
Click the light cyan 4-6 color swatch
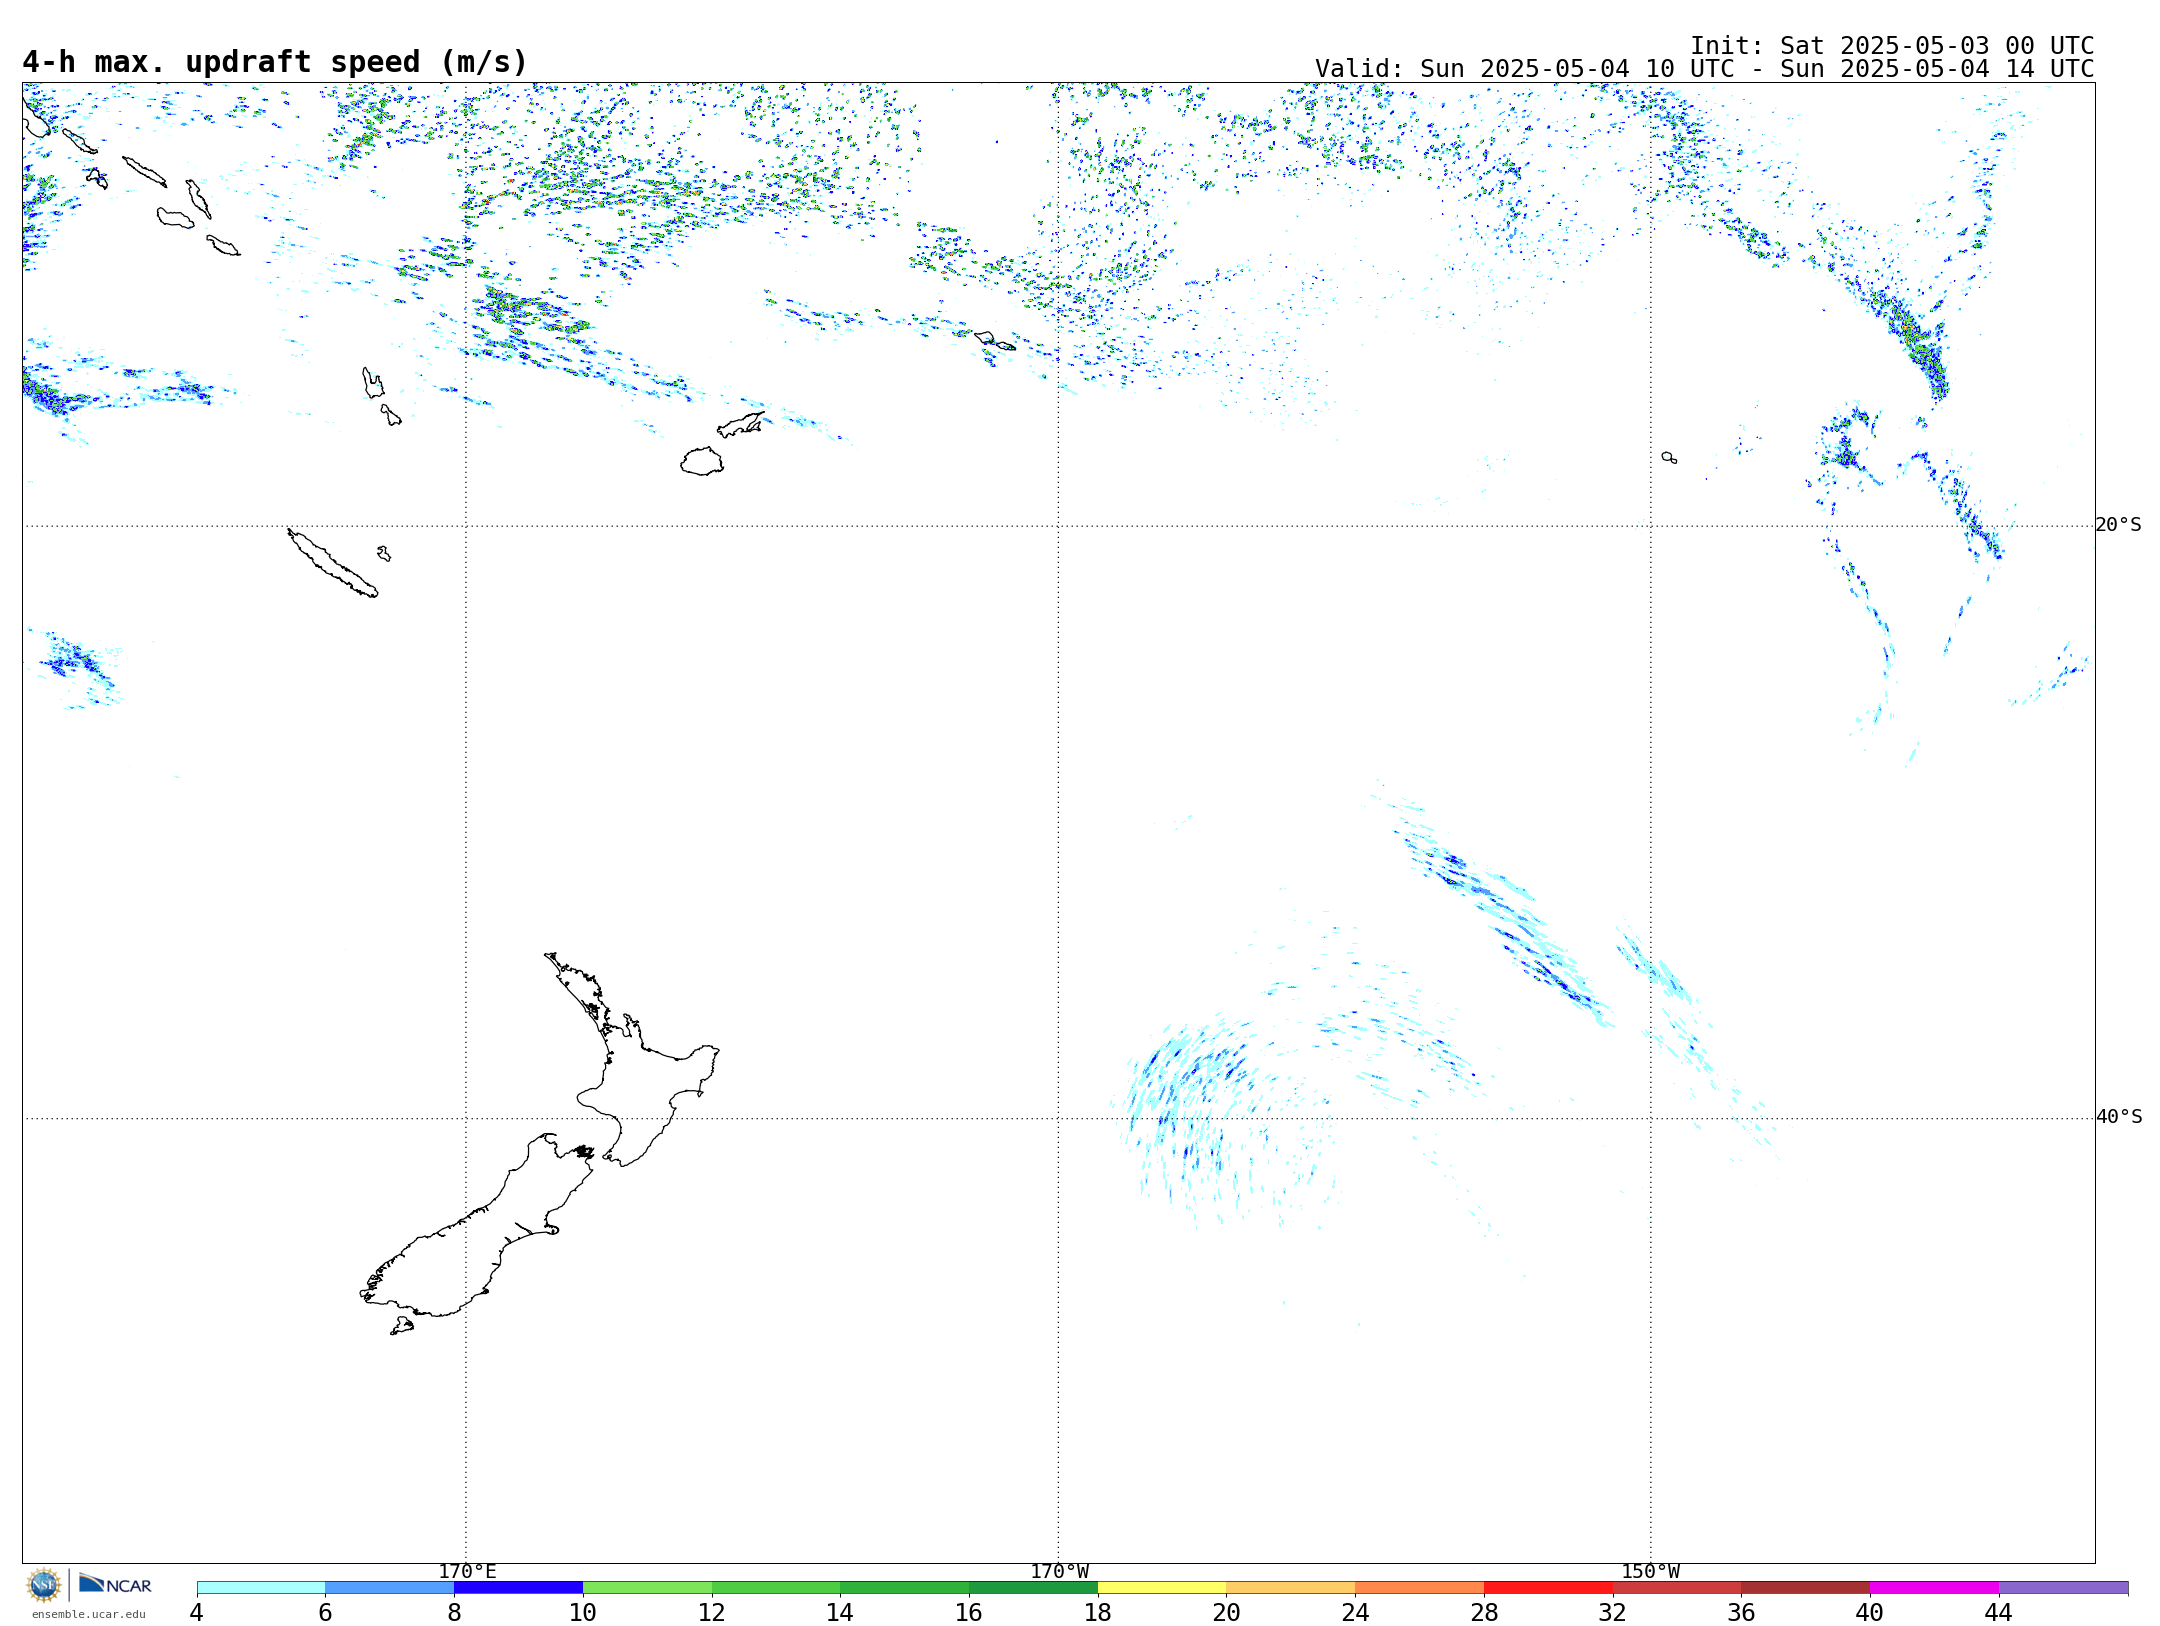click(261, 1588)
